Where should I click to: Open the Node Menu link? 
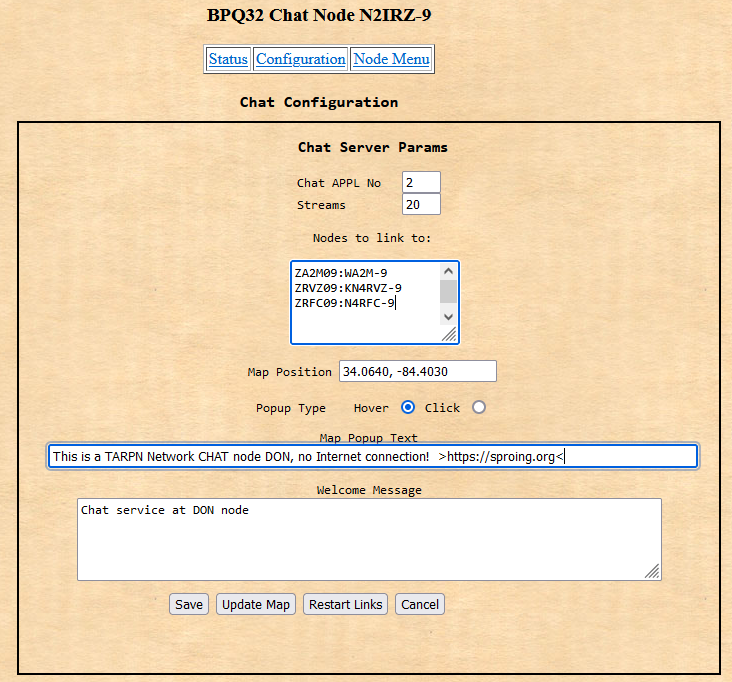(x=391, y=59)
